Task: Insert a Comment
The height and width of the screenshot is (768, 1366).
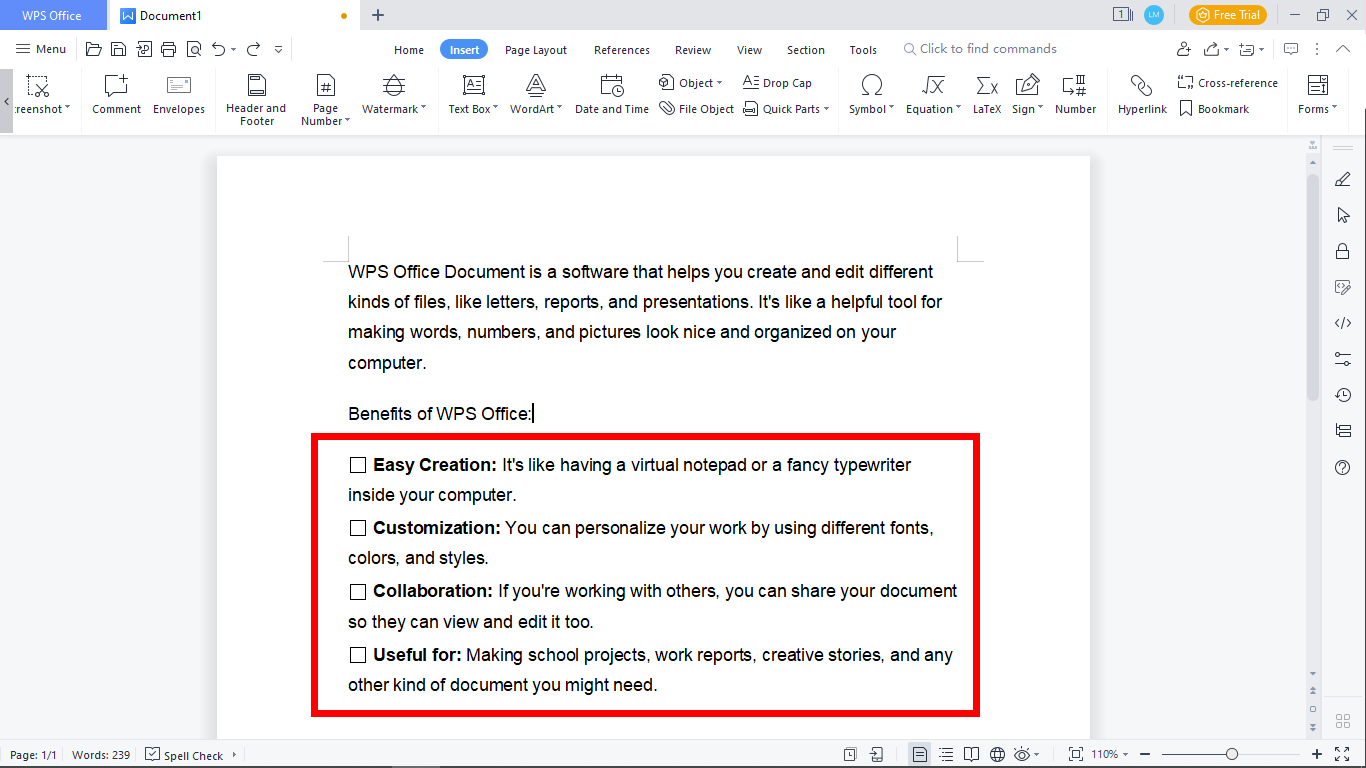Action: (x=115, y=95)
